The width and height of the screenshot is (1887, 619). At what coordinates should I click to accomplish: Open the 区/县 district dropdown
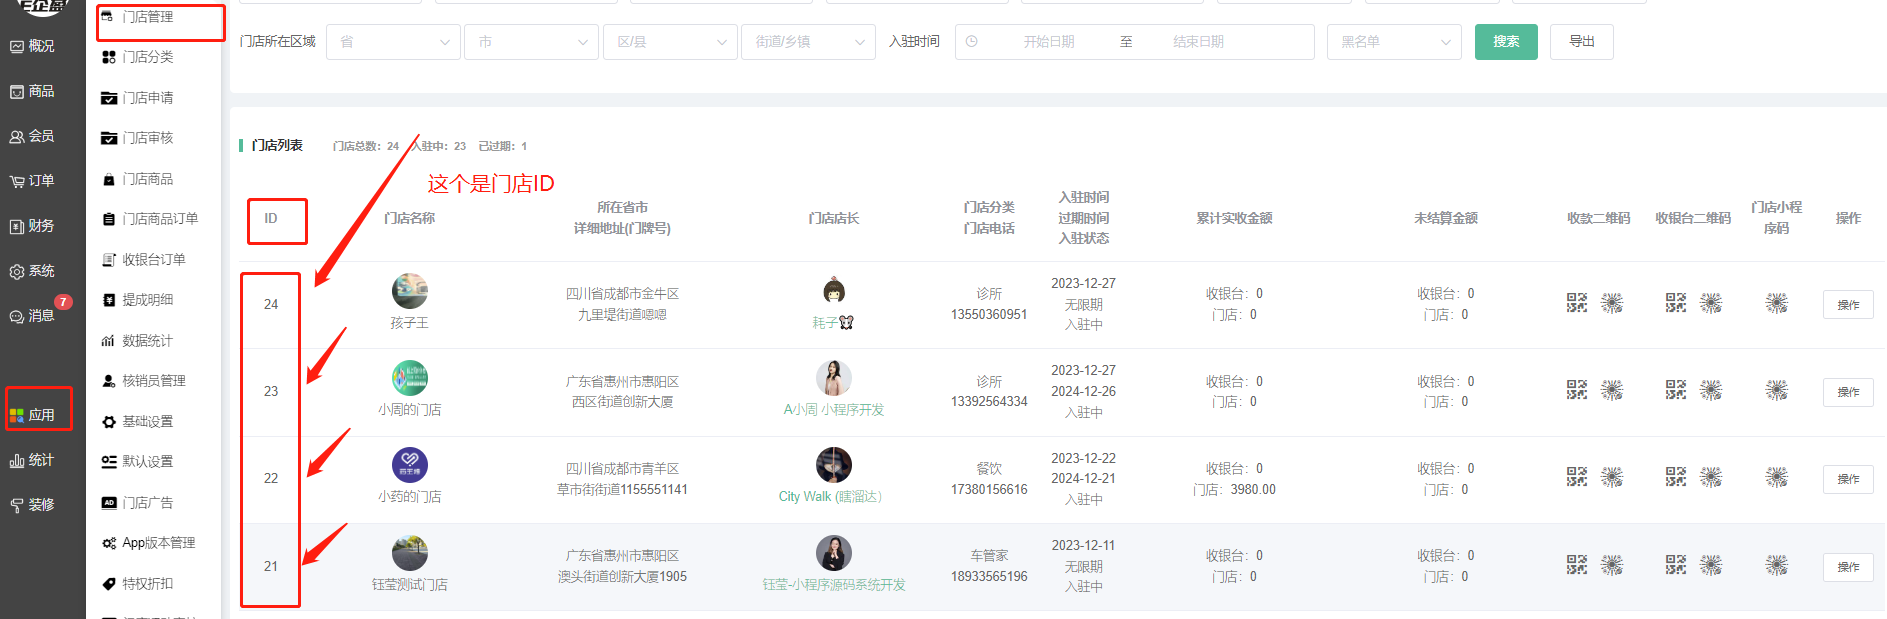tap(670, 42)
